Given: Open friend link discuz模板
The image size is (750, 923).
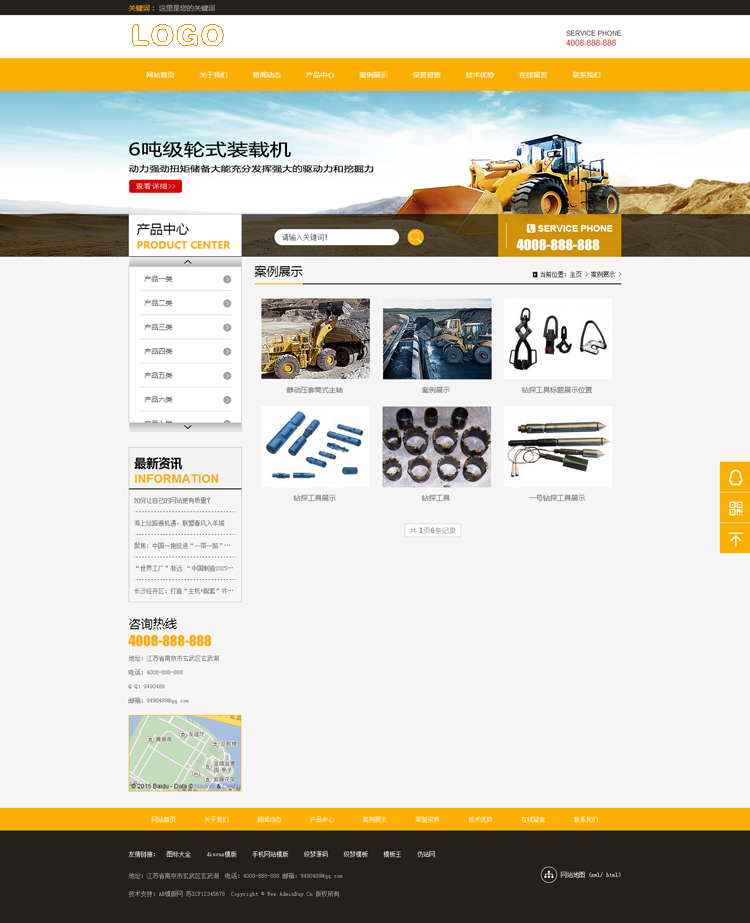Looking at the screenshot, I should [221, 854].
